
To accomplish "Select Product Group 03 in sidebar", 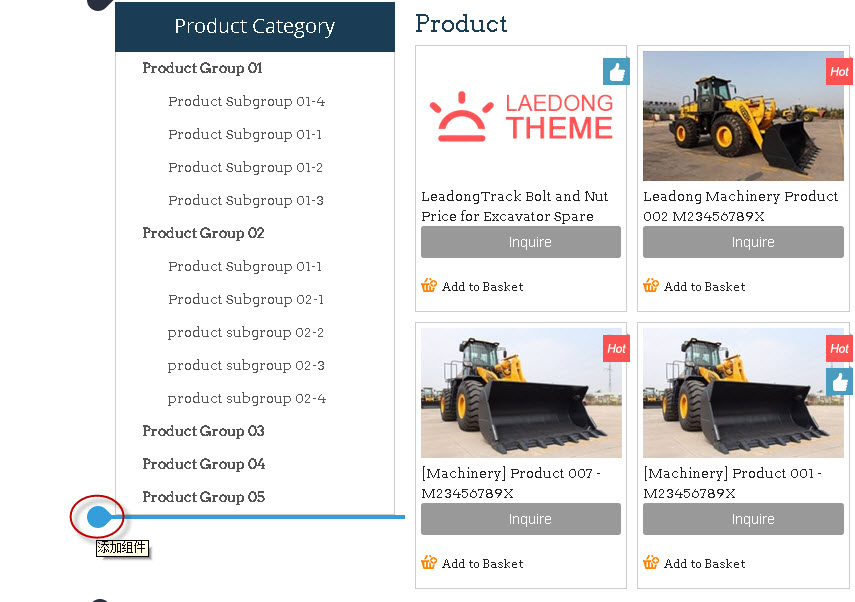I will pos(203,431).
